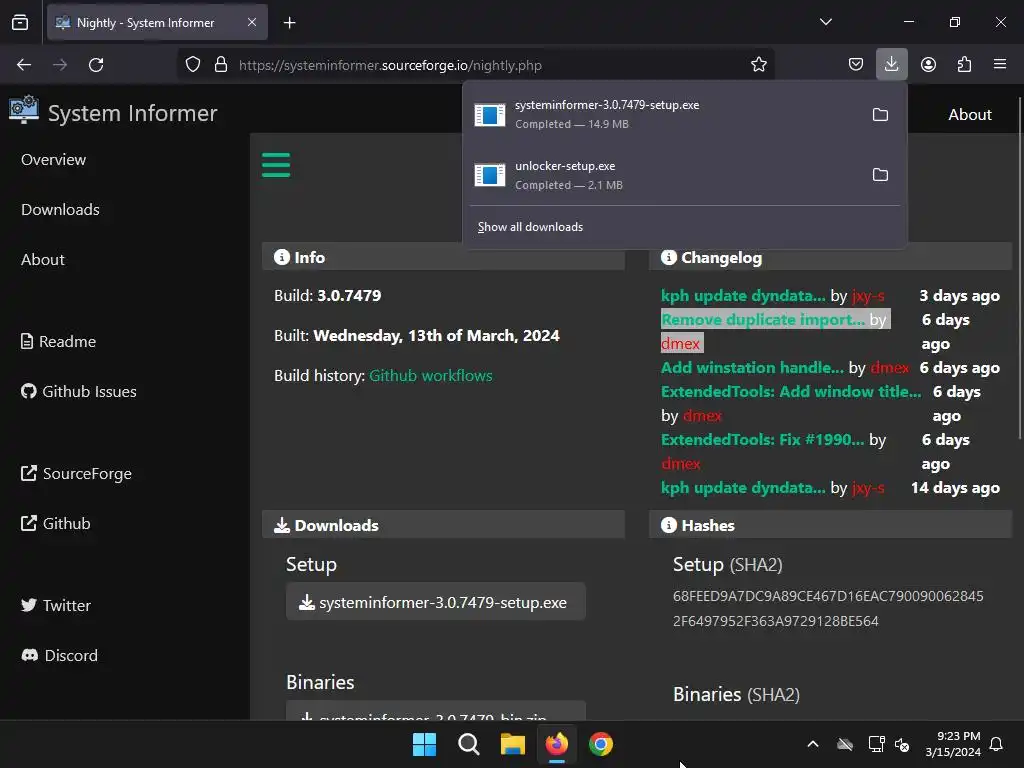
Task: Go to About in sidebar
Action: click(x=42, y=259)
